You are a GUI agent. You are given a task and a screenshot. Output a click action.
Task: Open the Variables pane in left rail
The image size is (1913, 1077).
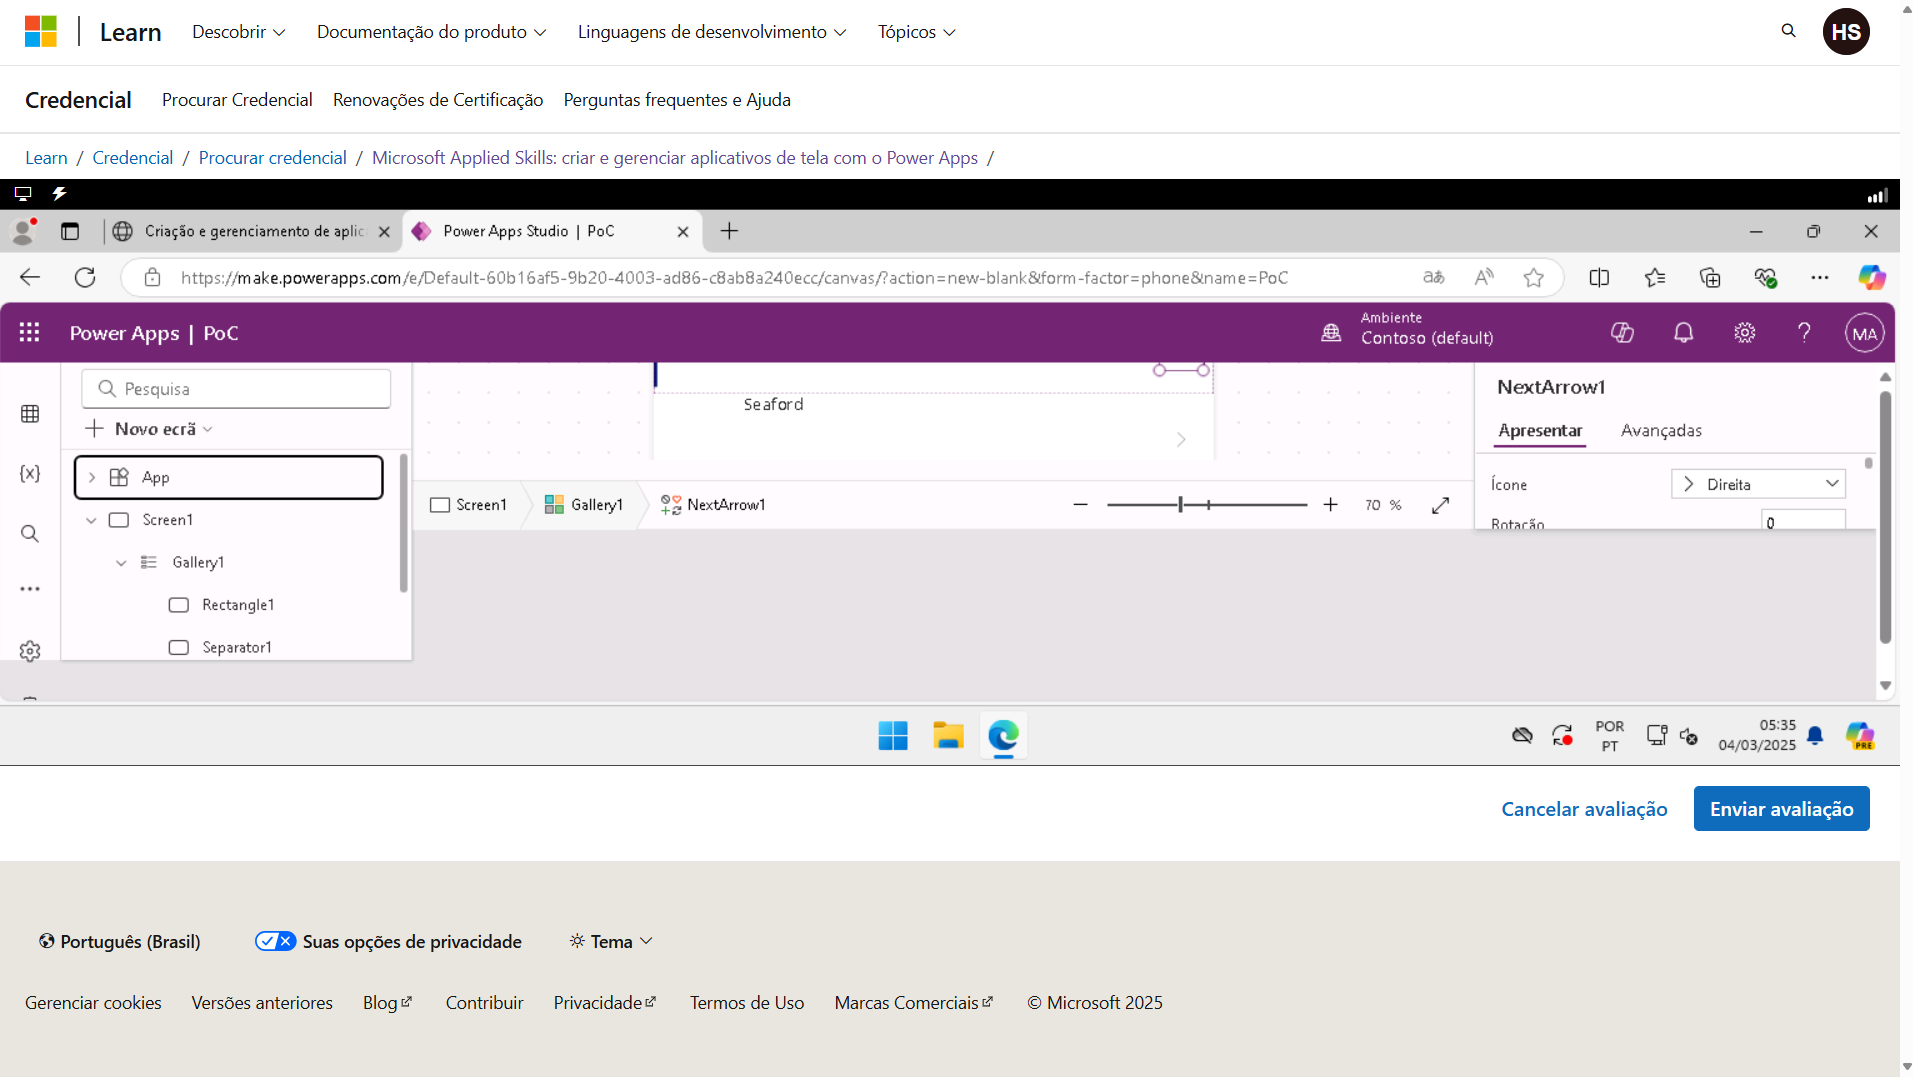tap(30, 473)
